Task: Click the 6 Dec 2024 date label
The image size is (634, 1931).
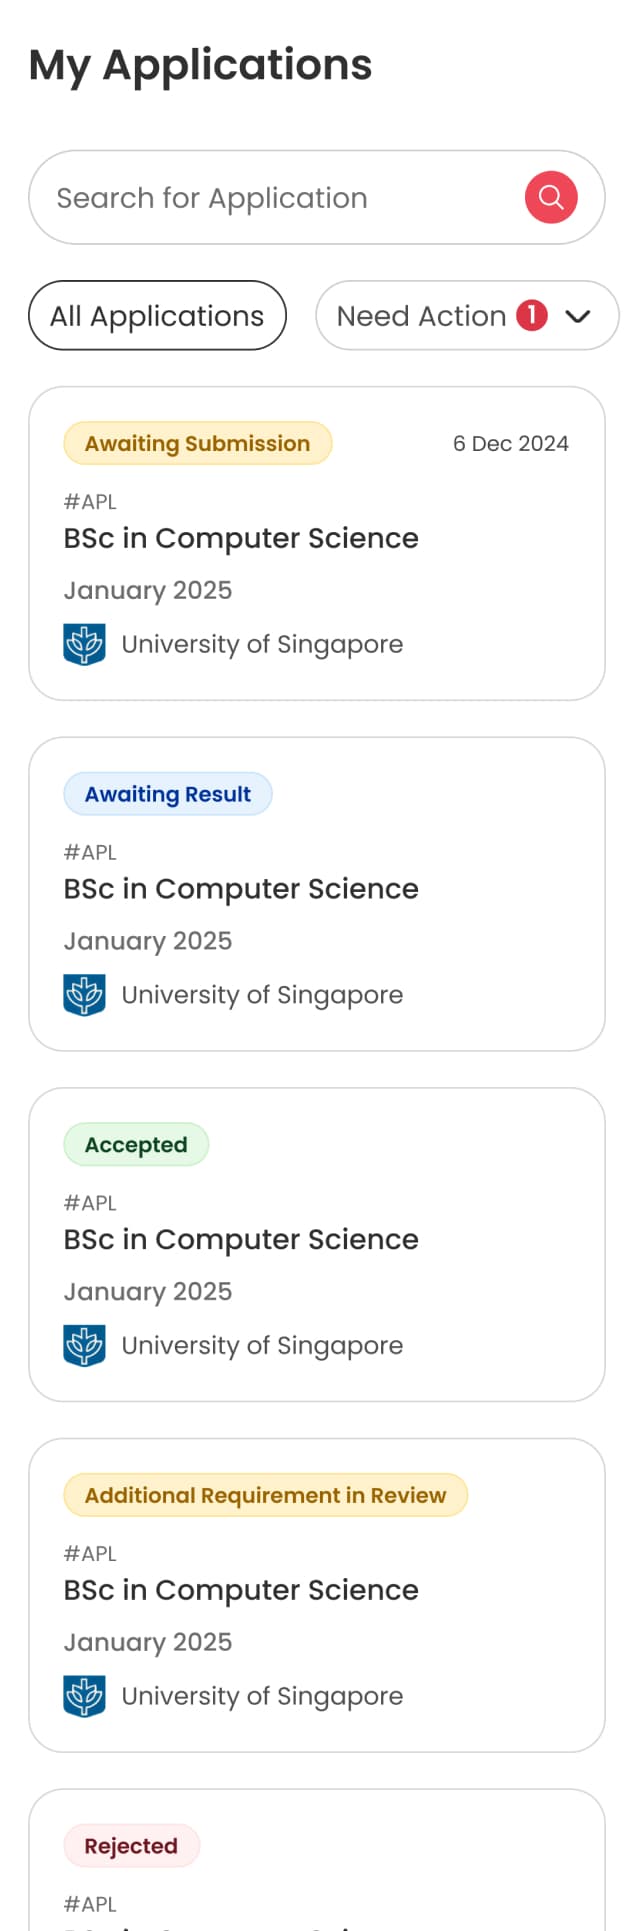Action: [x=510, y=443]
